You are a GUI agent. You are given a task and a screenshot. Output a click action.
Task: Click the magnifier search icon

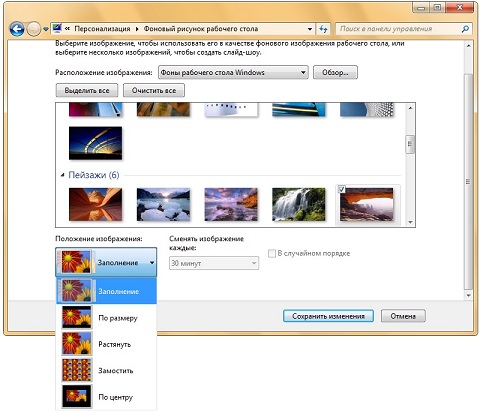point(466,29)
